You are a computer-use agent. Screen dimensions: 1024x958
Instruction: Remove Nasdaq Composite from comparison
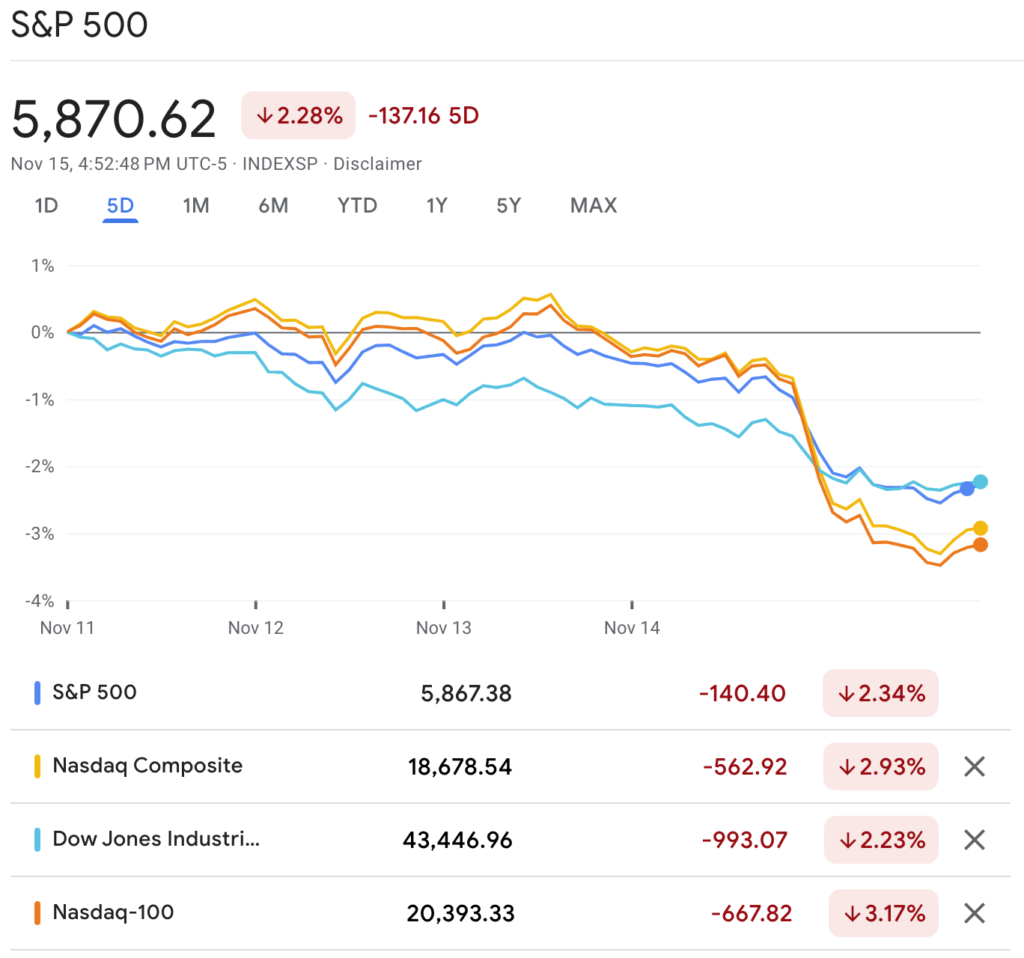(974, 767)
